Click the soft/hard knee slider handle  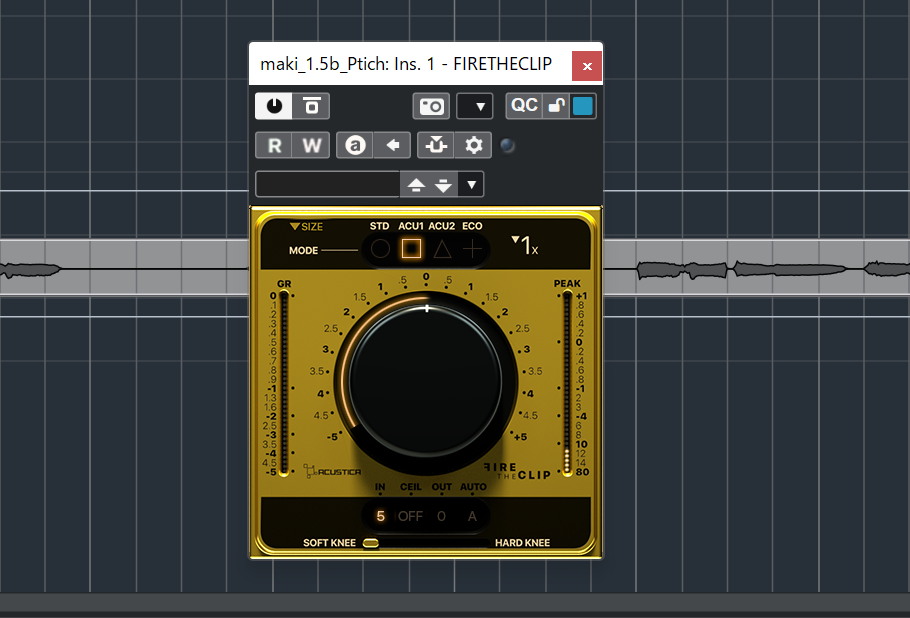coord(371,543)
